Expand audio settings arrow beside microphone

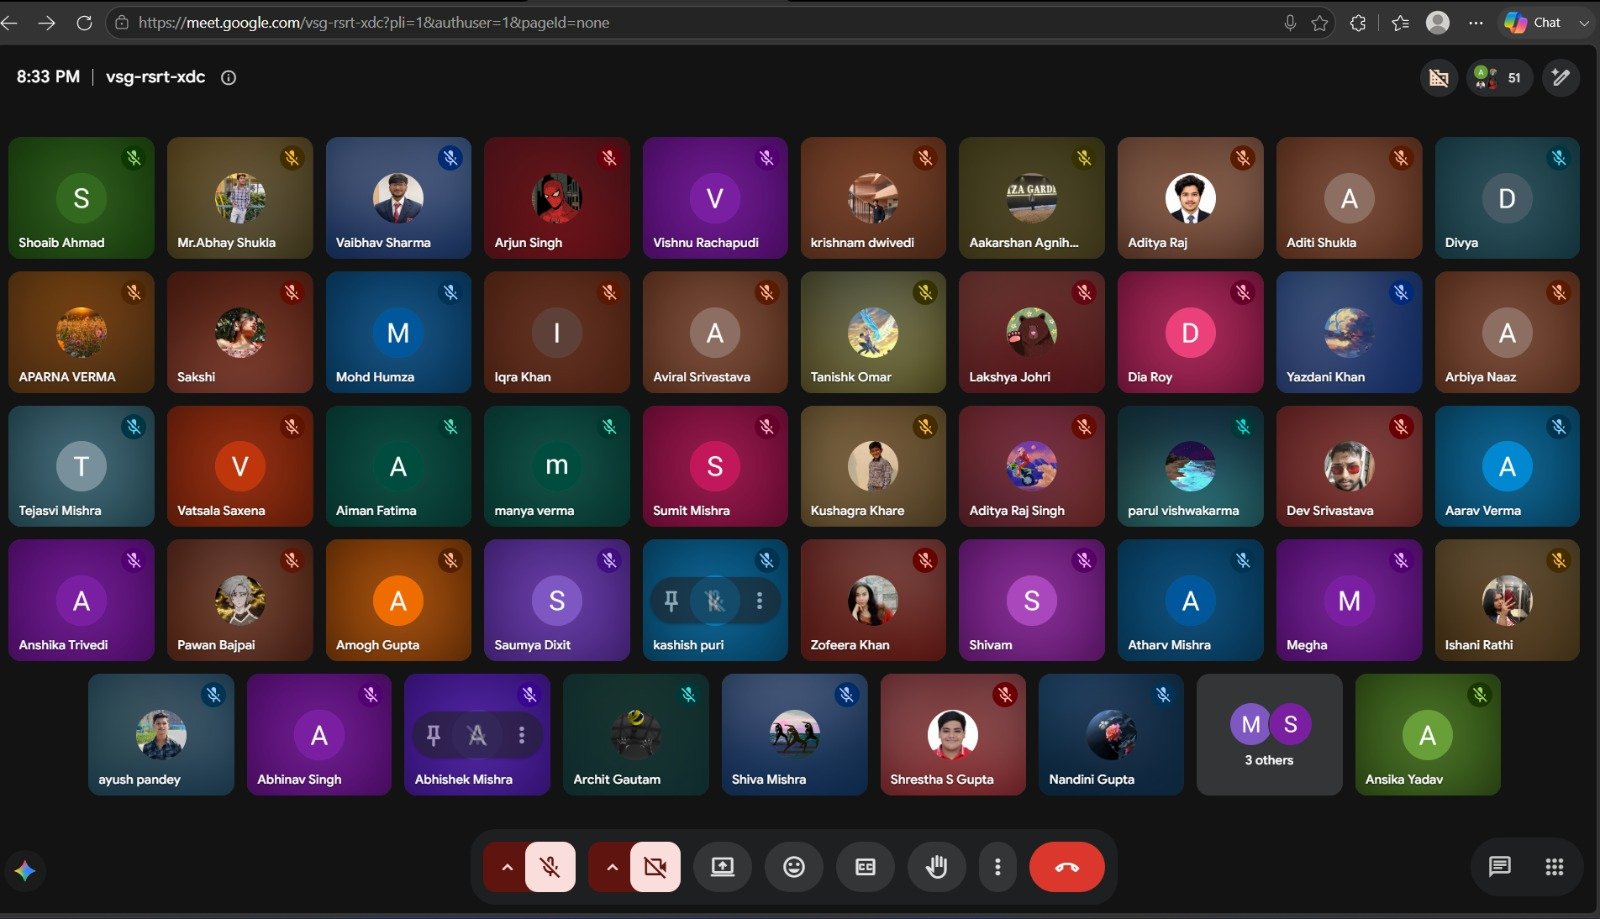click(x=506, y=867)
